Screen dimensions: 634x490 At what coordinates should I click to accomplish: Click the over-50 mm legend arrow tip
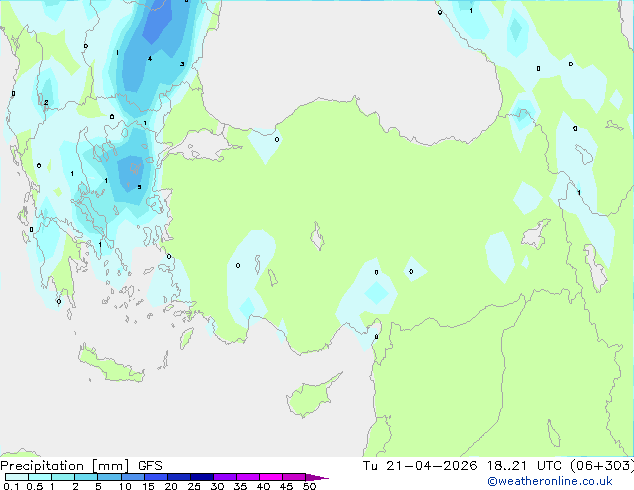pyautogui.click(x=317, y=477)
